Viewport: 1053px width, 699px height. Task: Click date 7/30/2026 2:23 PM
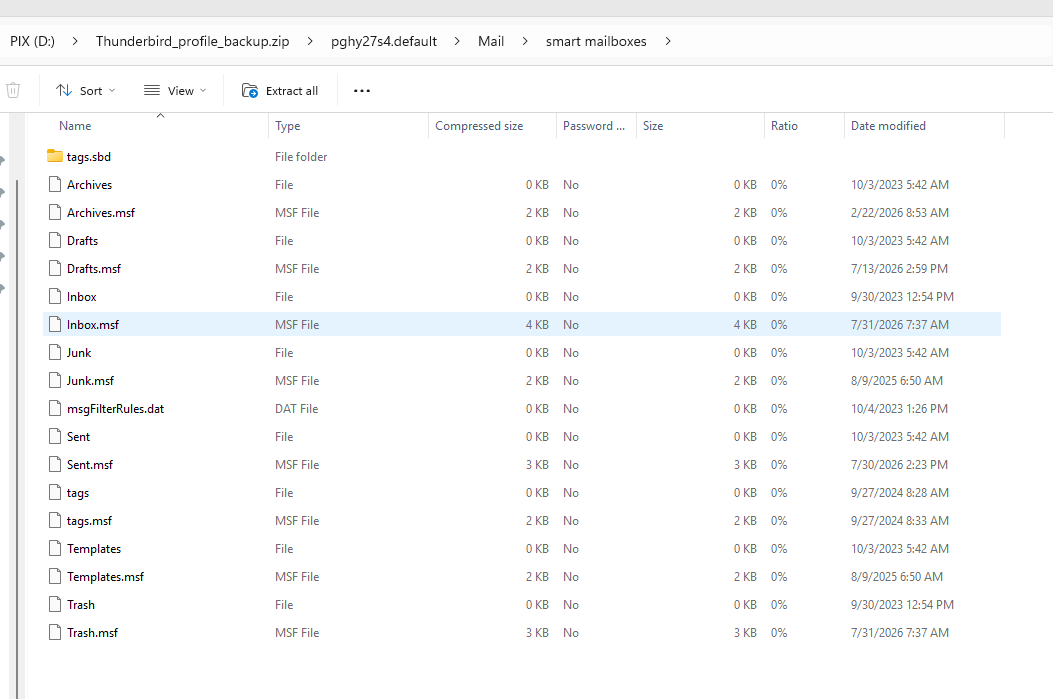pos(899,465)
